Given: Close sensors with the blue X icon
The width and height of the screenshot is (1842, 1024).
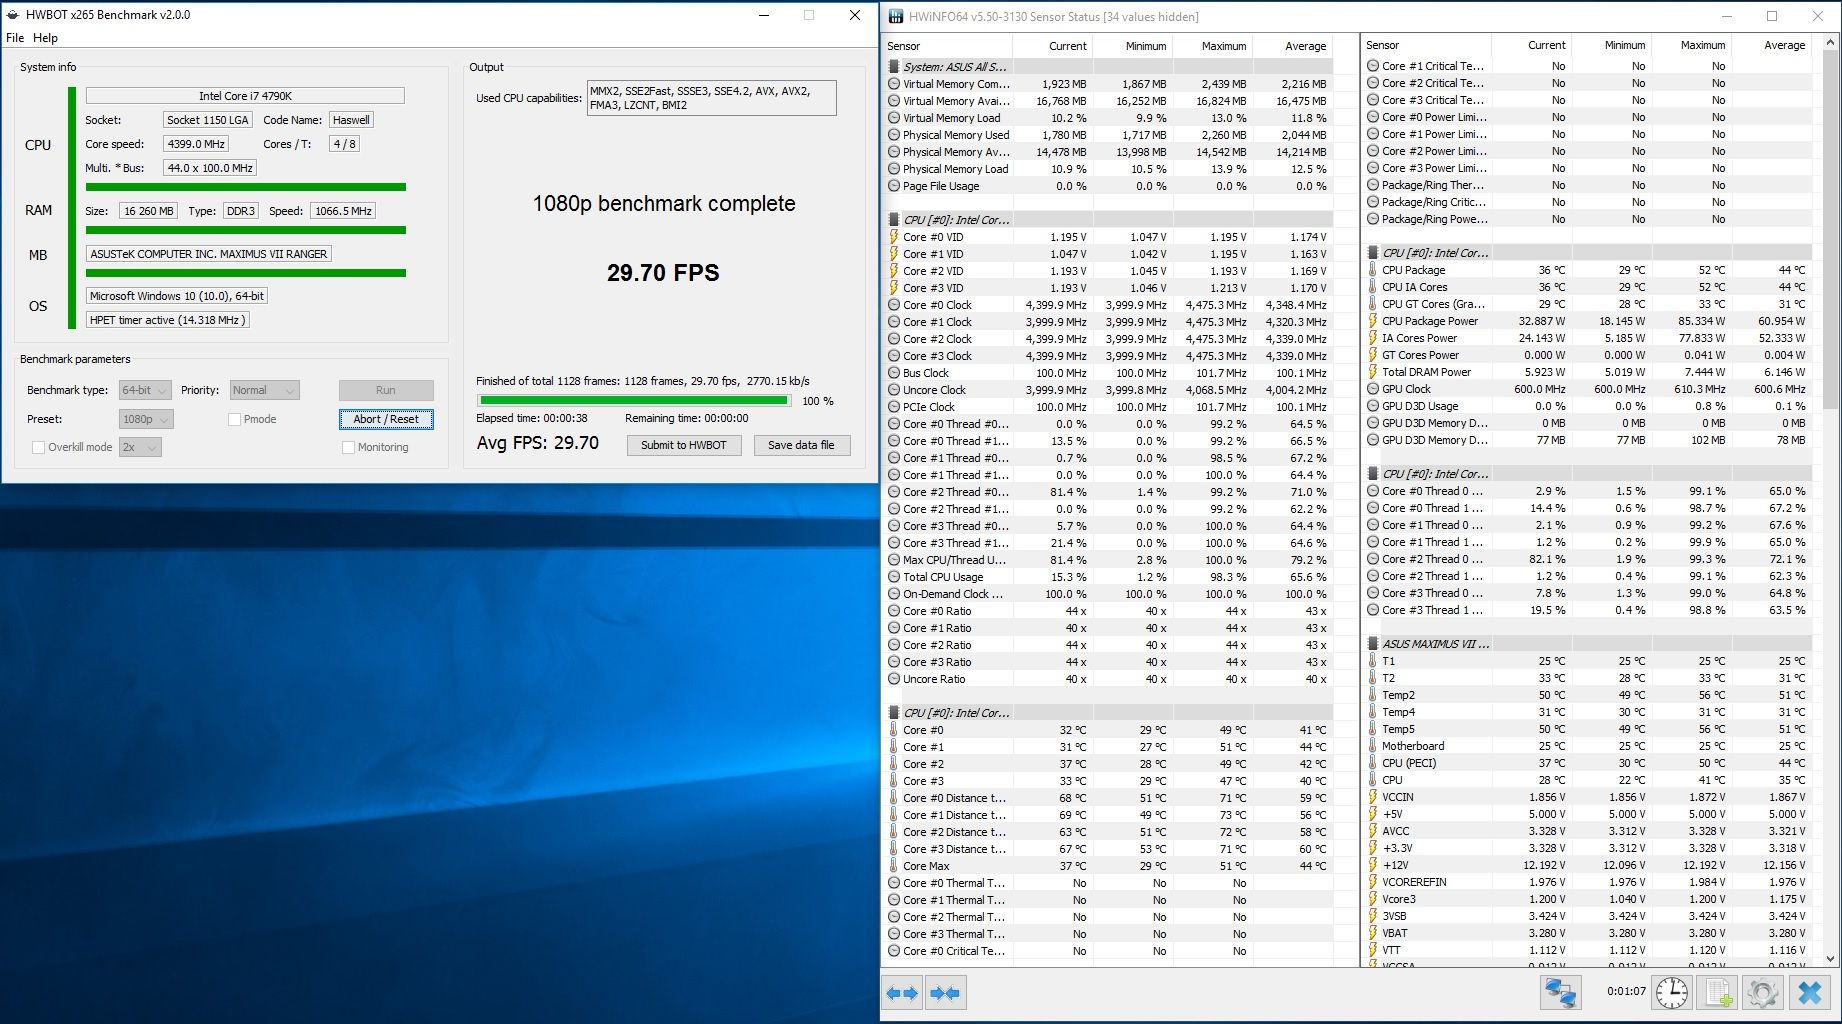Looking at the screenshot, I should pos(1809,993).
